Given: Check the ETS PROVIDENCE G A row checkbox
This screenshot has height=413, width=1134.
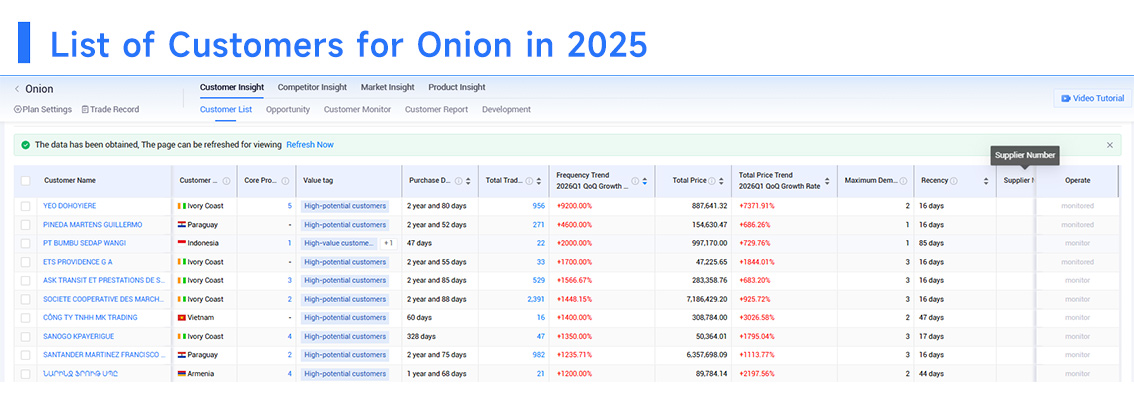Looking at the screenshot, I should point(26,262).
